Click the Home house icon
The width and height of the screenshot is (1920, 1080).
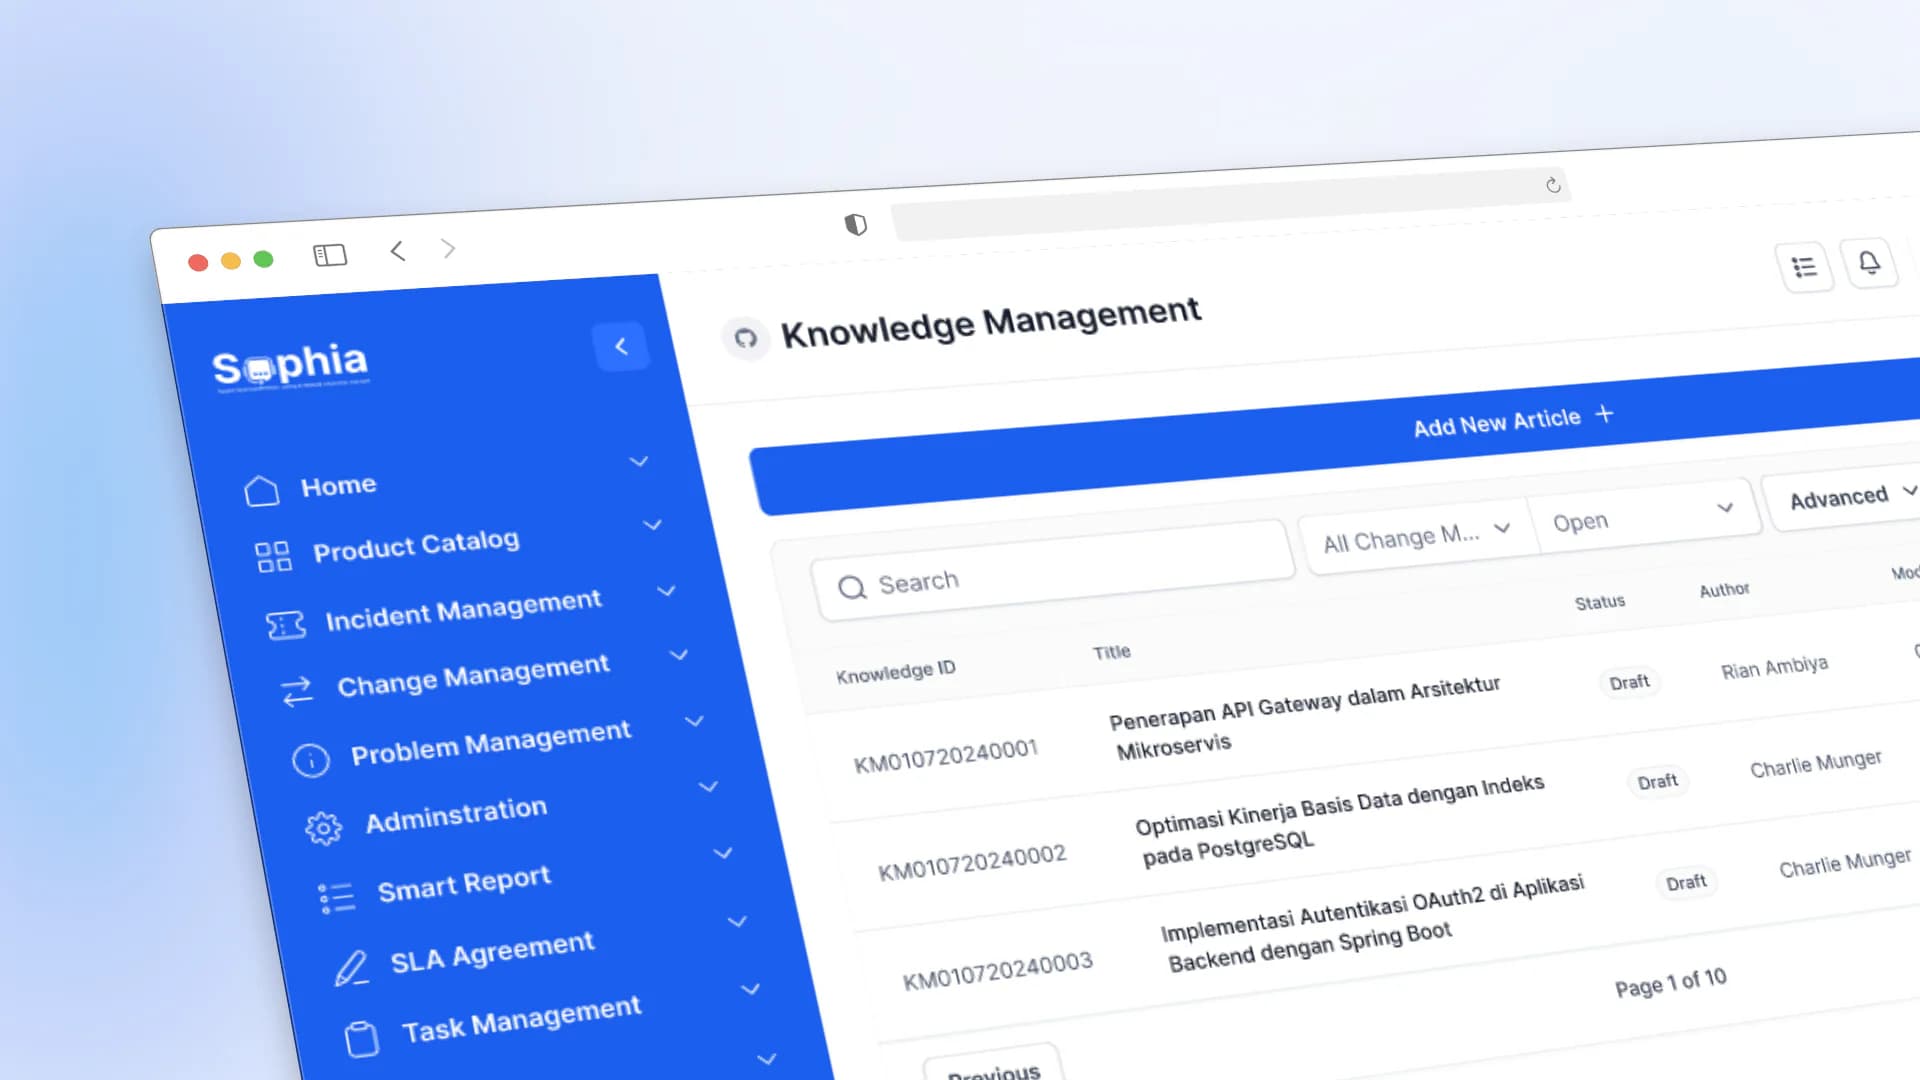tap(261, 491)
